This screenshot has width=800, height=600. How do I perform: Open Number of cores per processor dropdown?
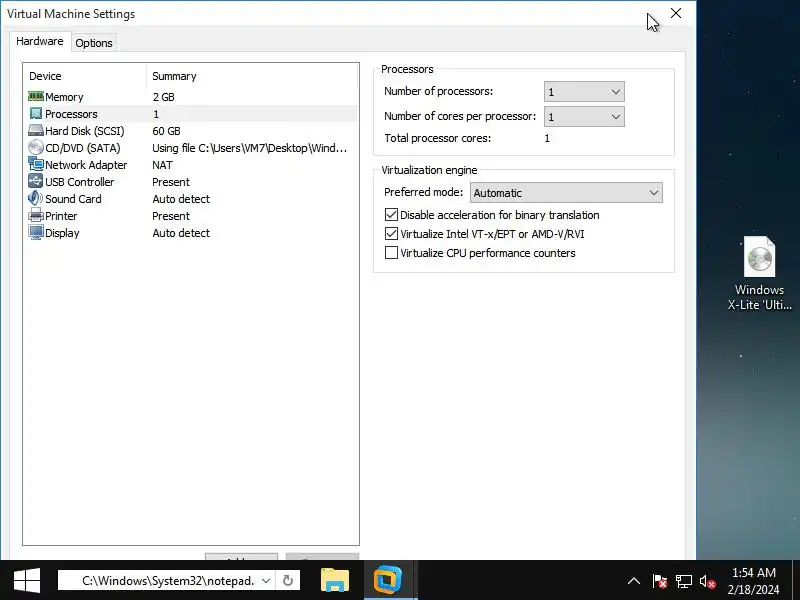584,117
